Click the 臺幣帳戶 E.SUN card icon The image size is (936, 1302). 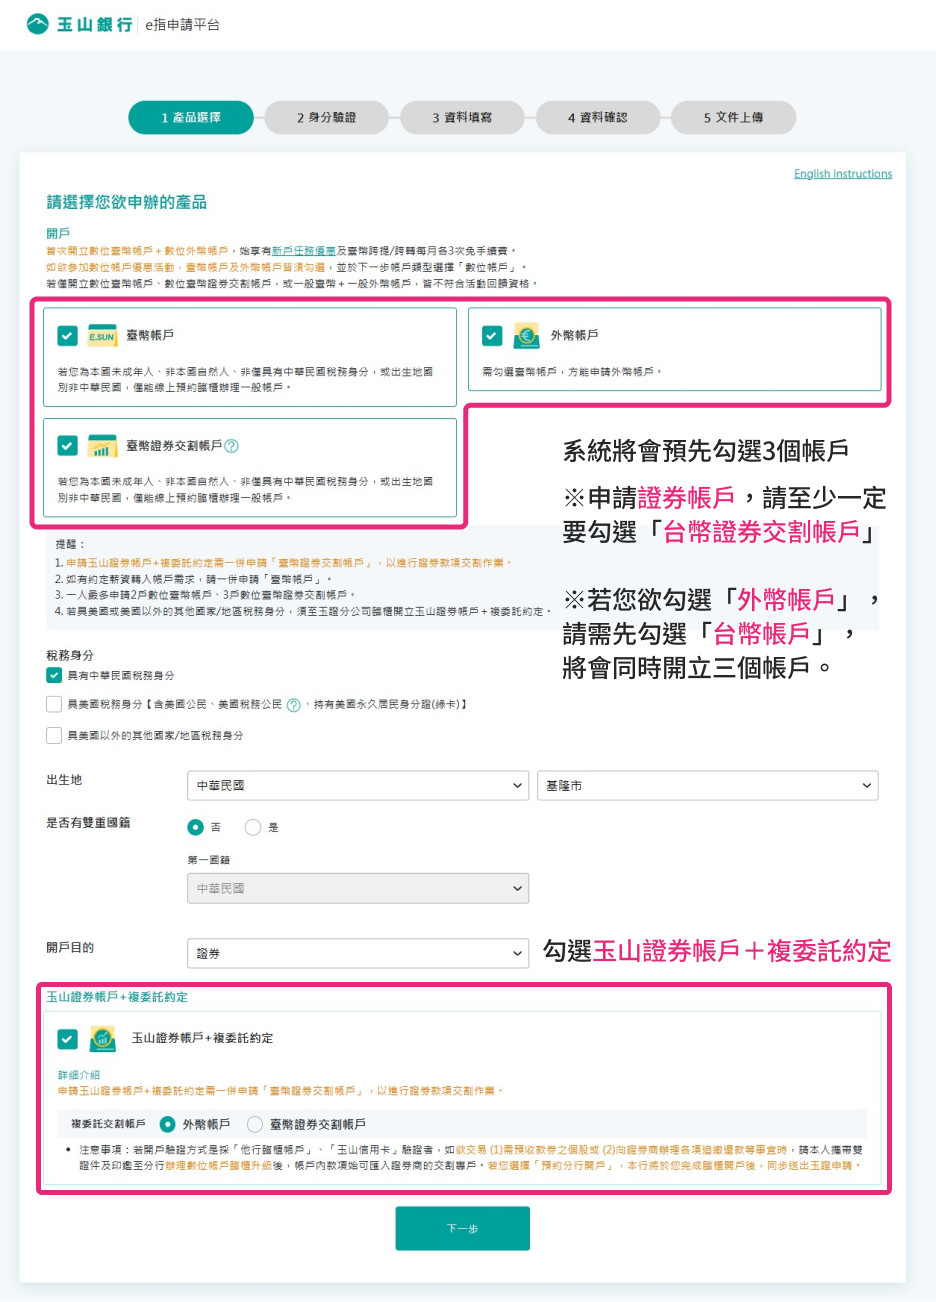pyautogui.click(x=102, y=336)
